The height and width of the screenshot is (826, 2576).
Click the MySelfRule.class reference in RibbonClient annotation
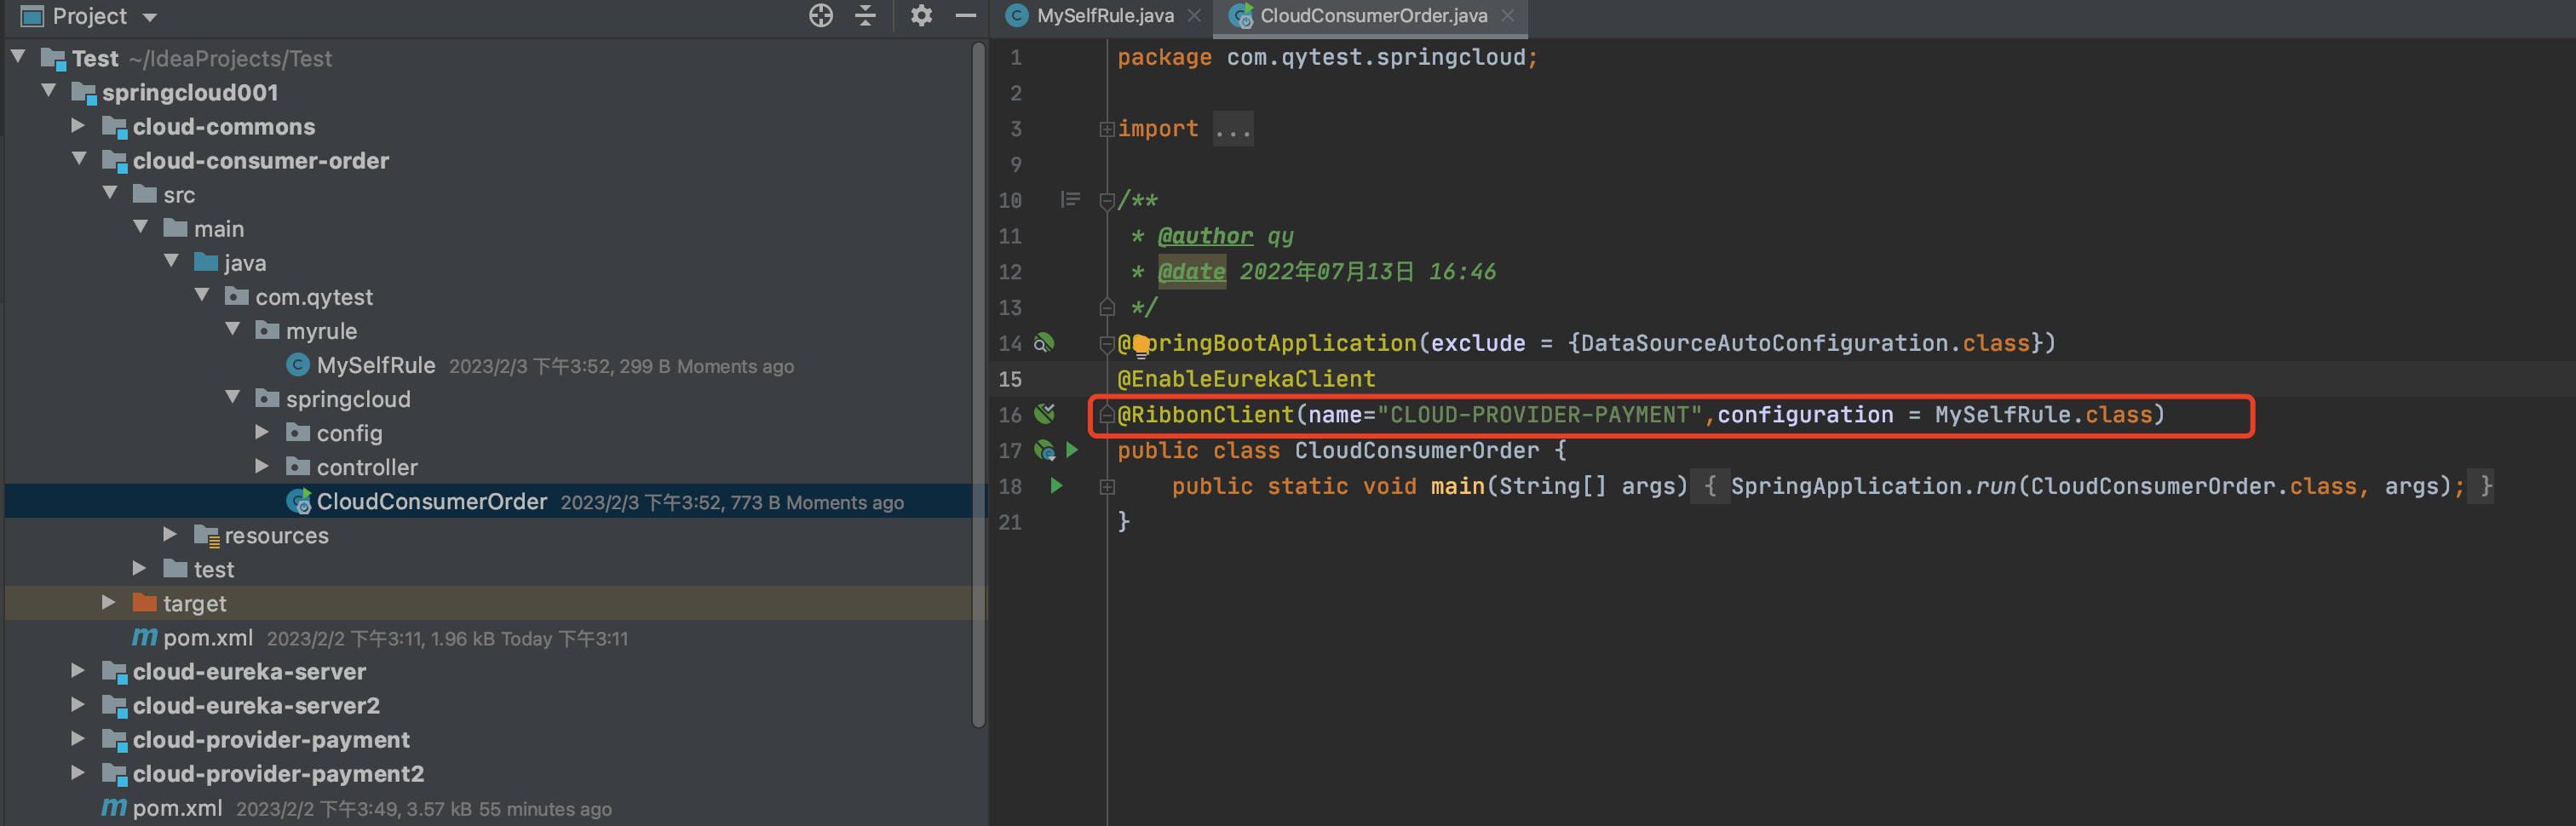[2042, 414]
